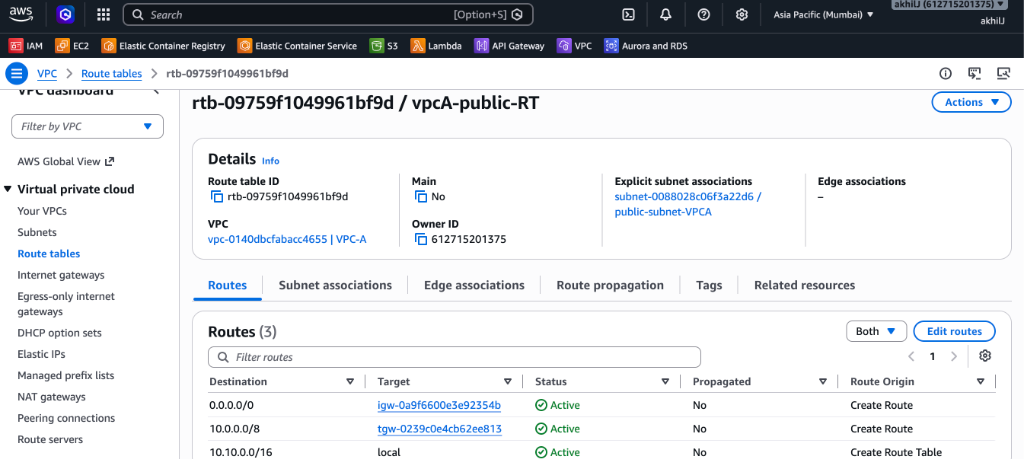Open API Gateway shortcut
Viewport: 1024px width, 459px height.
(509, 46)
